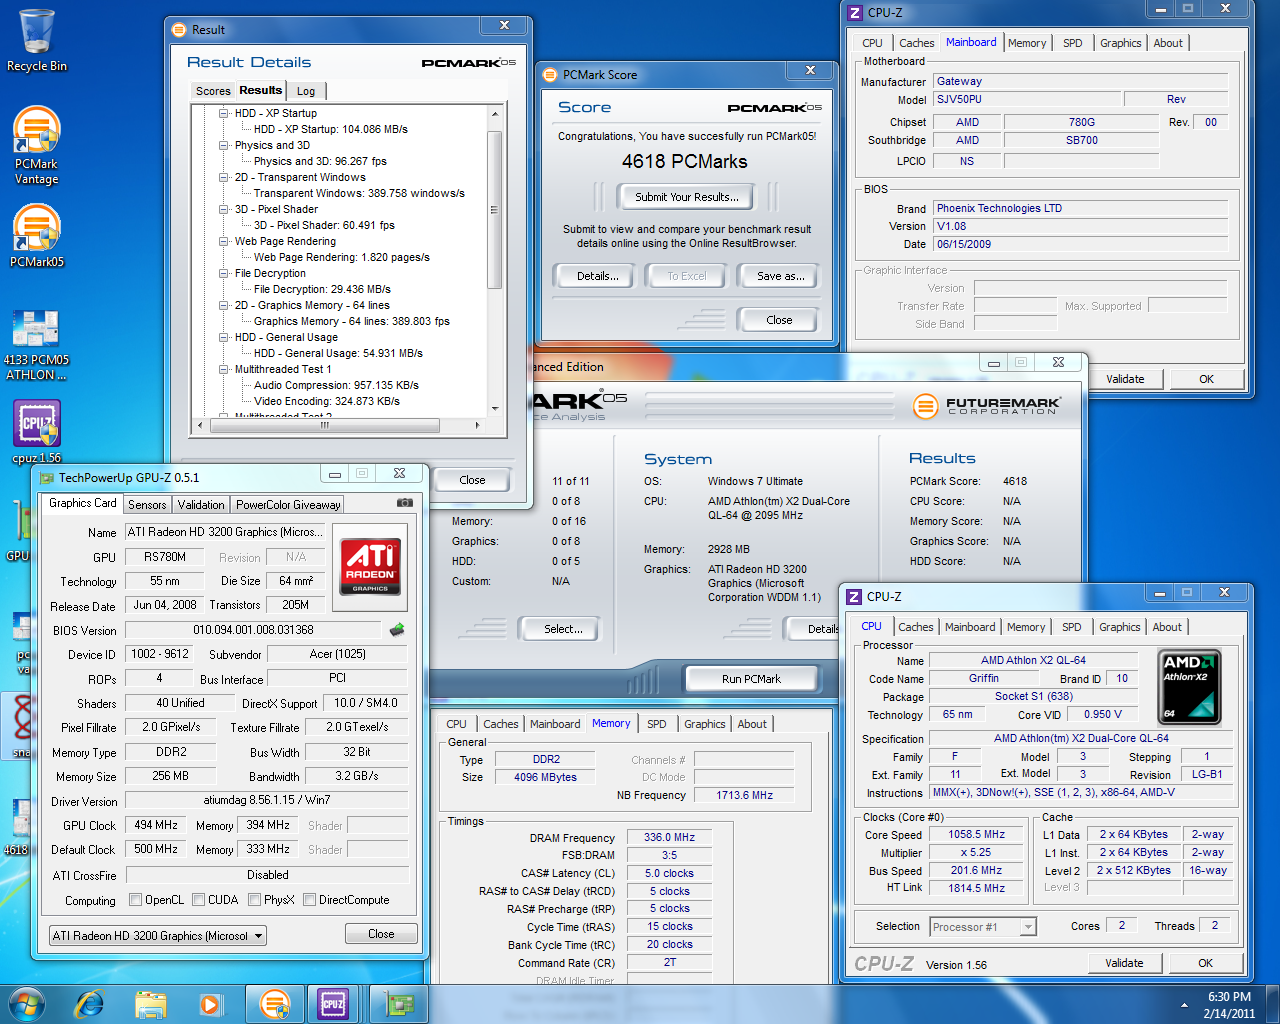1280x1024 pixels.
Task: Collapse the Multithreaded Test 1 node
Action: pos(224,369)
